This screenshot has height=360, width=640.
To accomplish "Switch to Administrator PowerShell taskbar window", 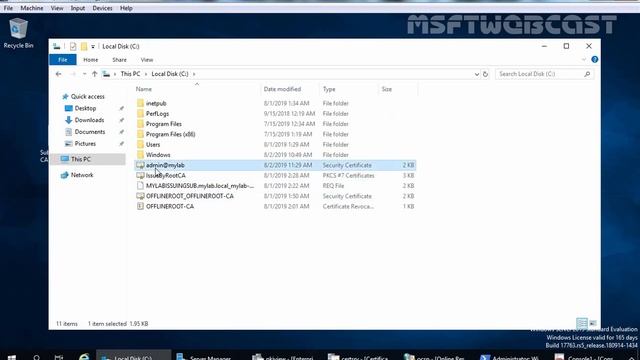I will pyautogui.click(x=511, y=357).
